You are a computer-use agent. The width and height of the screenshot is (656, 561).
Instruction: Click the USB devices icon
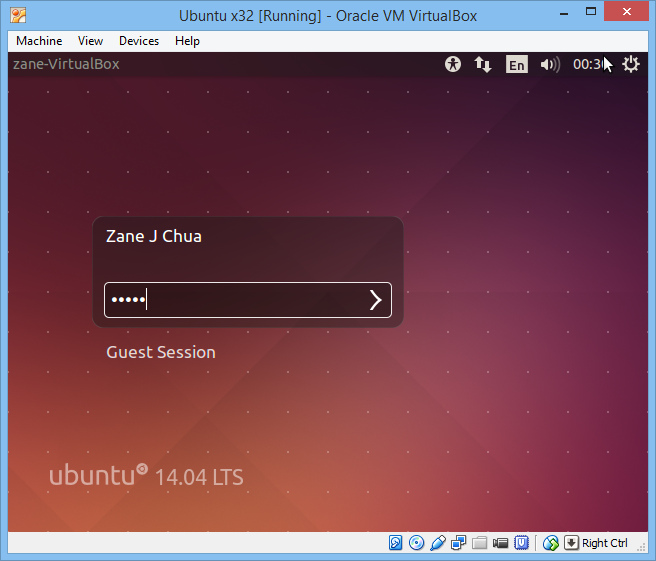point(438,543)
